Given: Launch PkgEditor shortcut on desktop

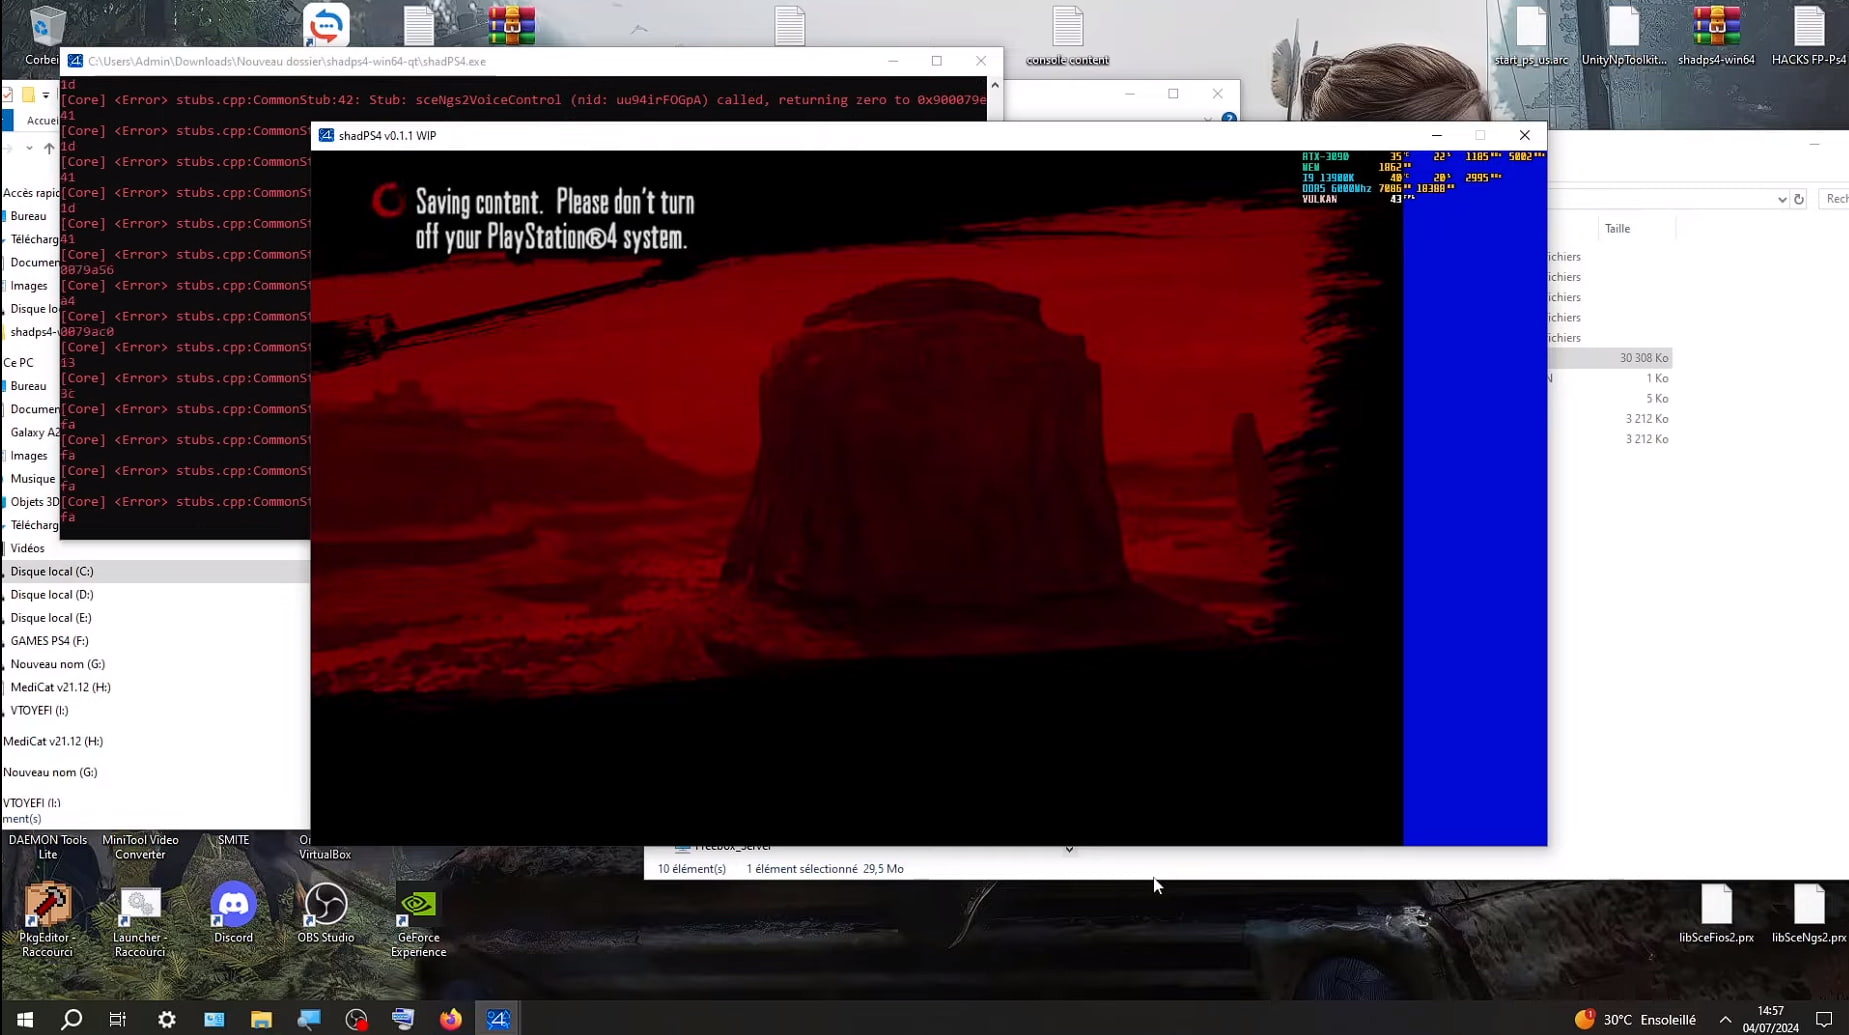Looking at the screenshot, I should 47,920.
